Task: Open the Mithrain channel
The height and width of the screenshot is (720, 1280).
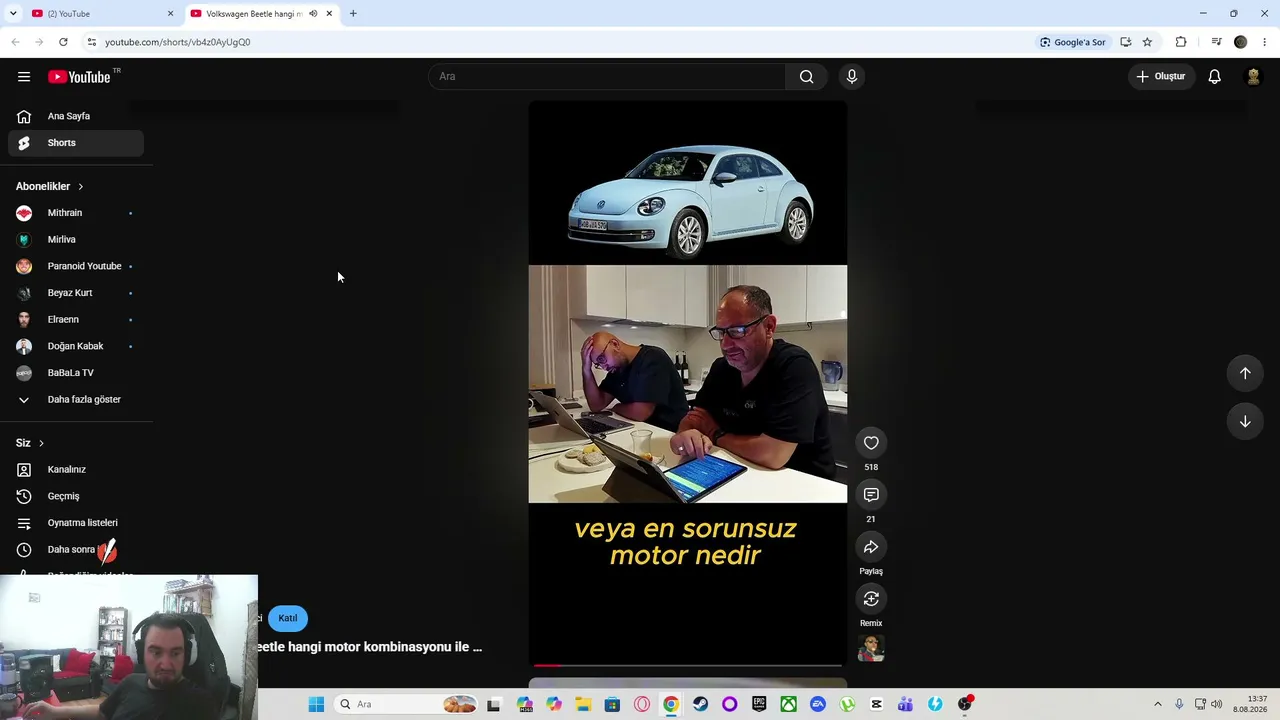Action: [76, 213]
